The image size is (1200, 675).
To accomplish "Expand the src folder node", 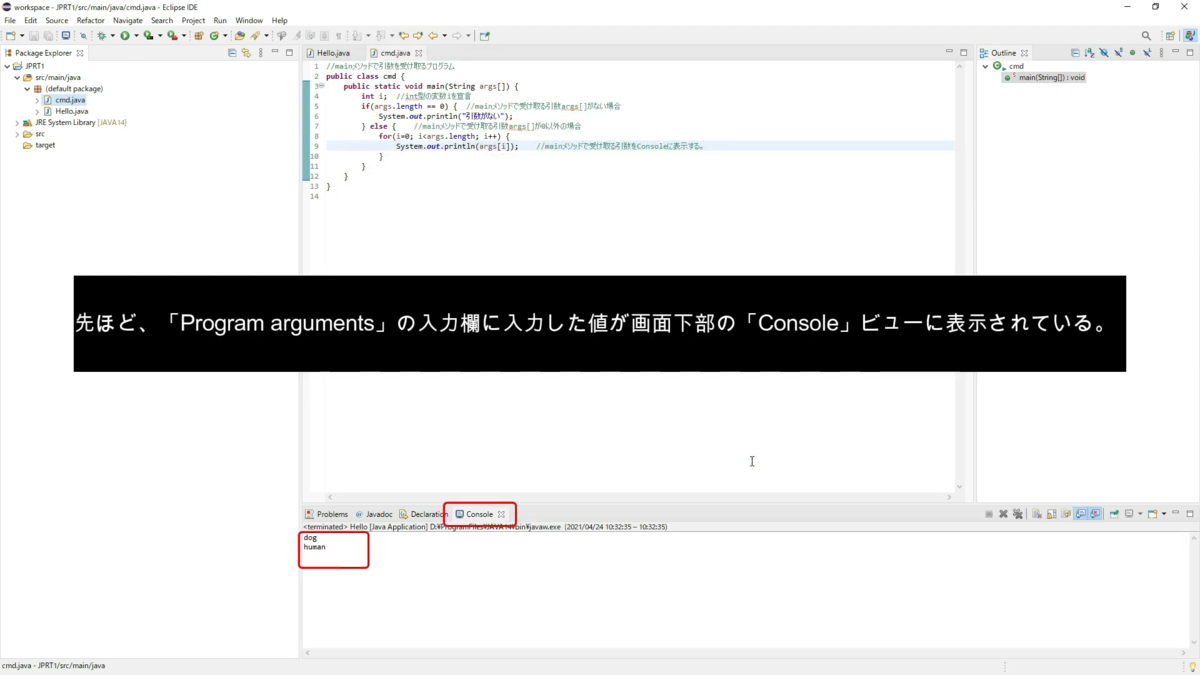I will tap(17, 134).
